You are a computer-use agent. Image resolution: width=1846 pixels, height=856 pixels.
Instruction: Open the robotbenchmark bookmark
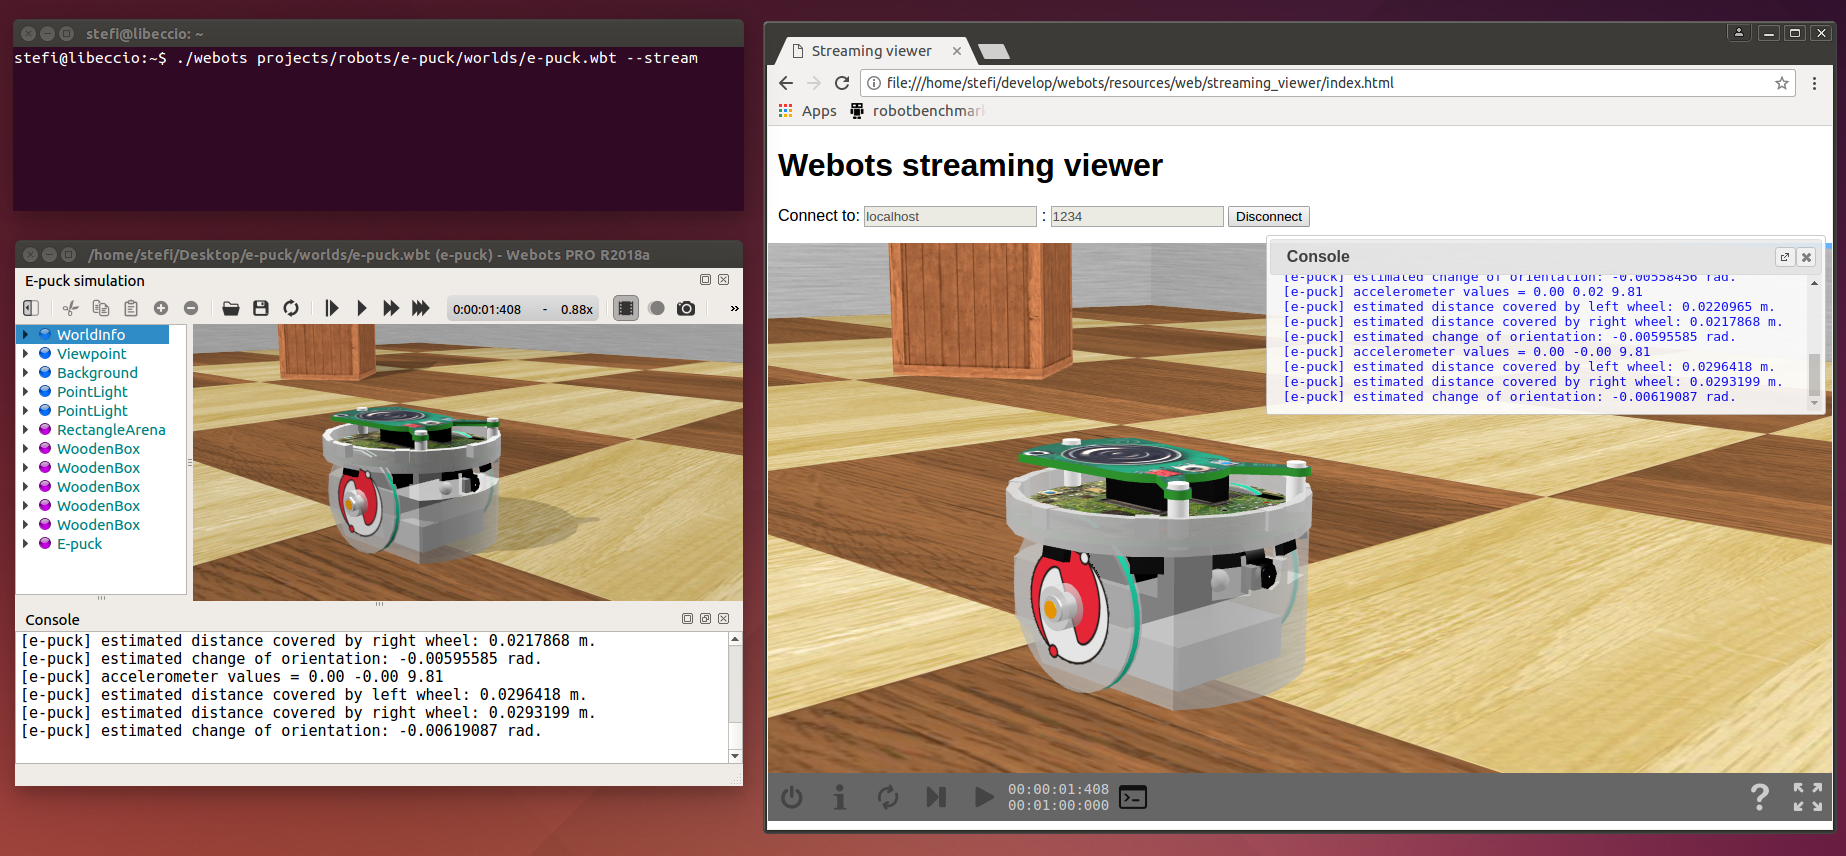coord(918,110)
